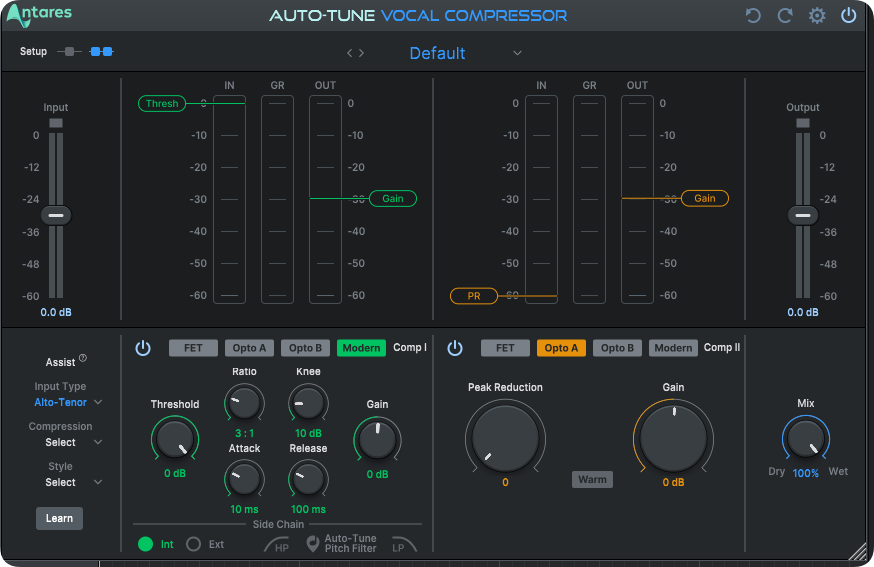The image size is (874, 567).
Task: Click the 3 : 1 ratio value
Action: (244, 433)
